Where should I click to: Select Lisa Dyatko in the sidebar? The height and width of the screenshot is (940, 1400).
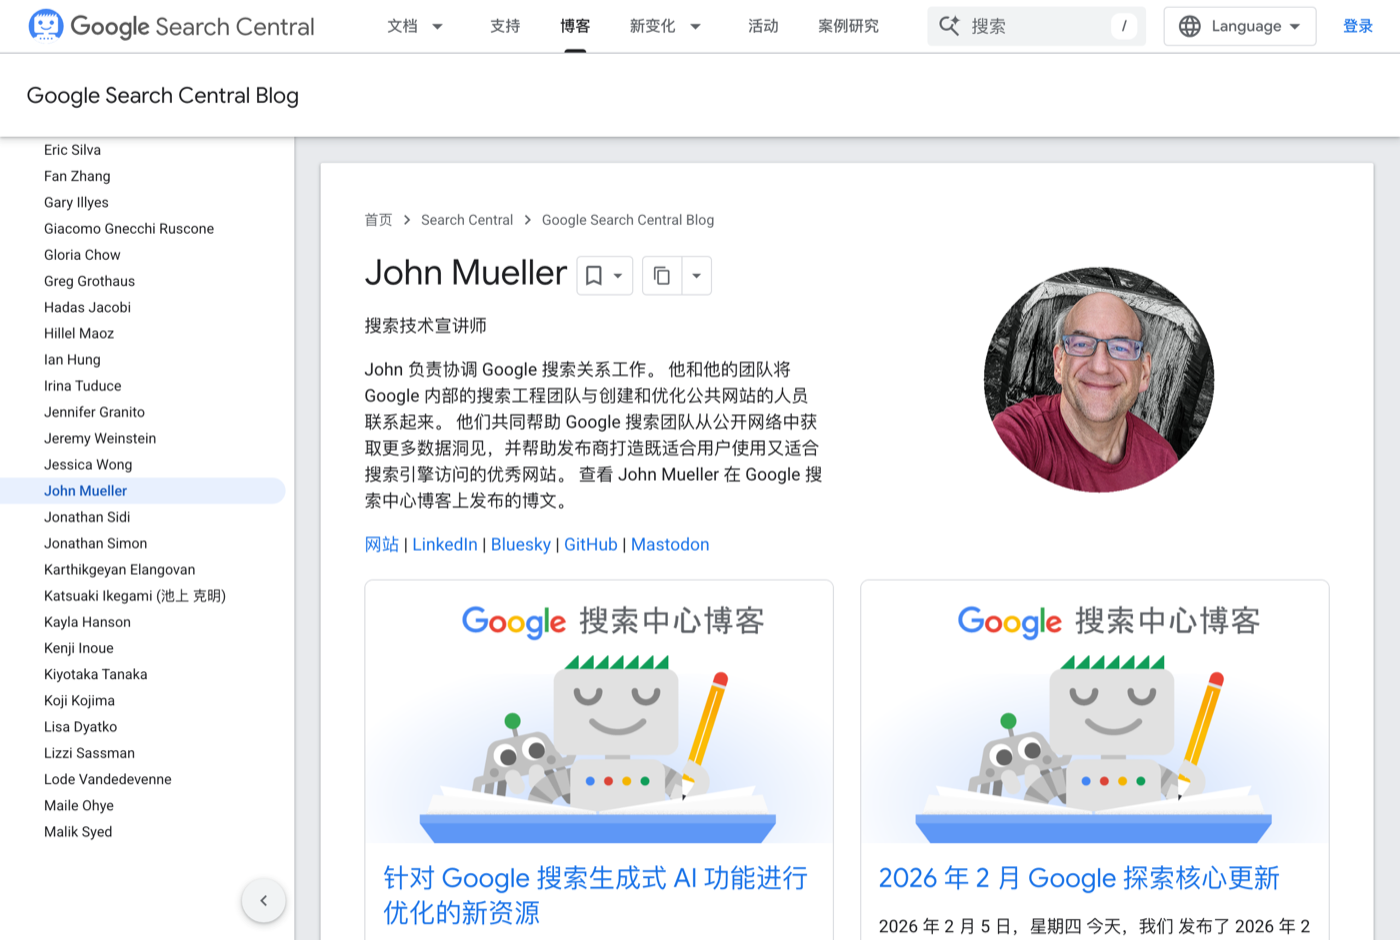click(80, 727)
